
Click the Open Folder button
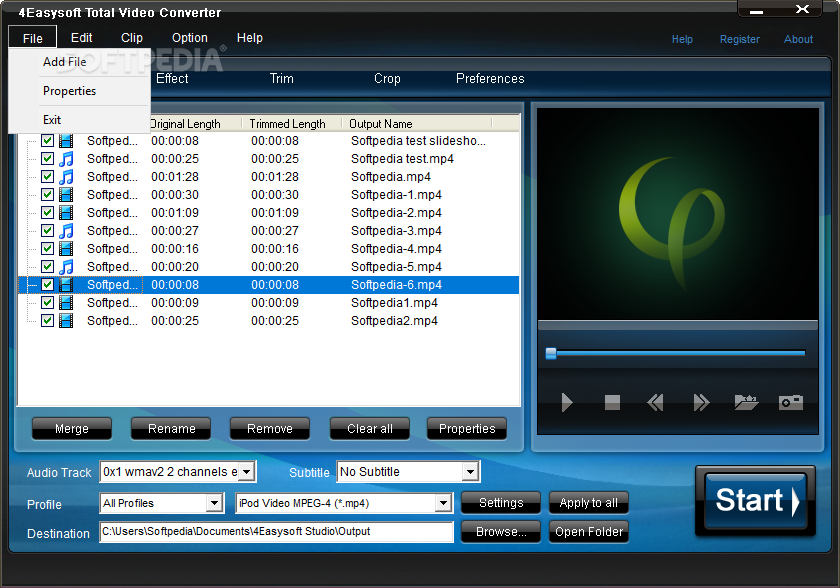[x=589, y=532]
